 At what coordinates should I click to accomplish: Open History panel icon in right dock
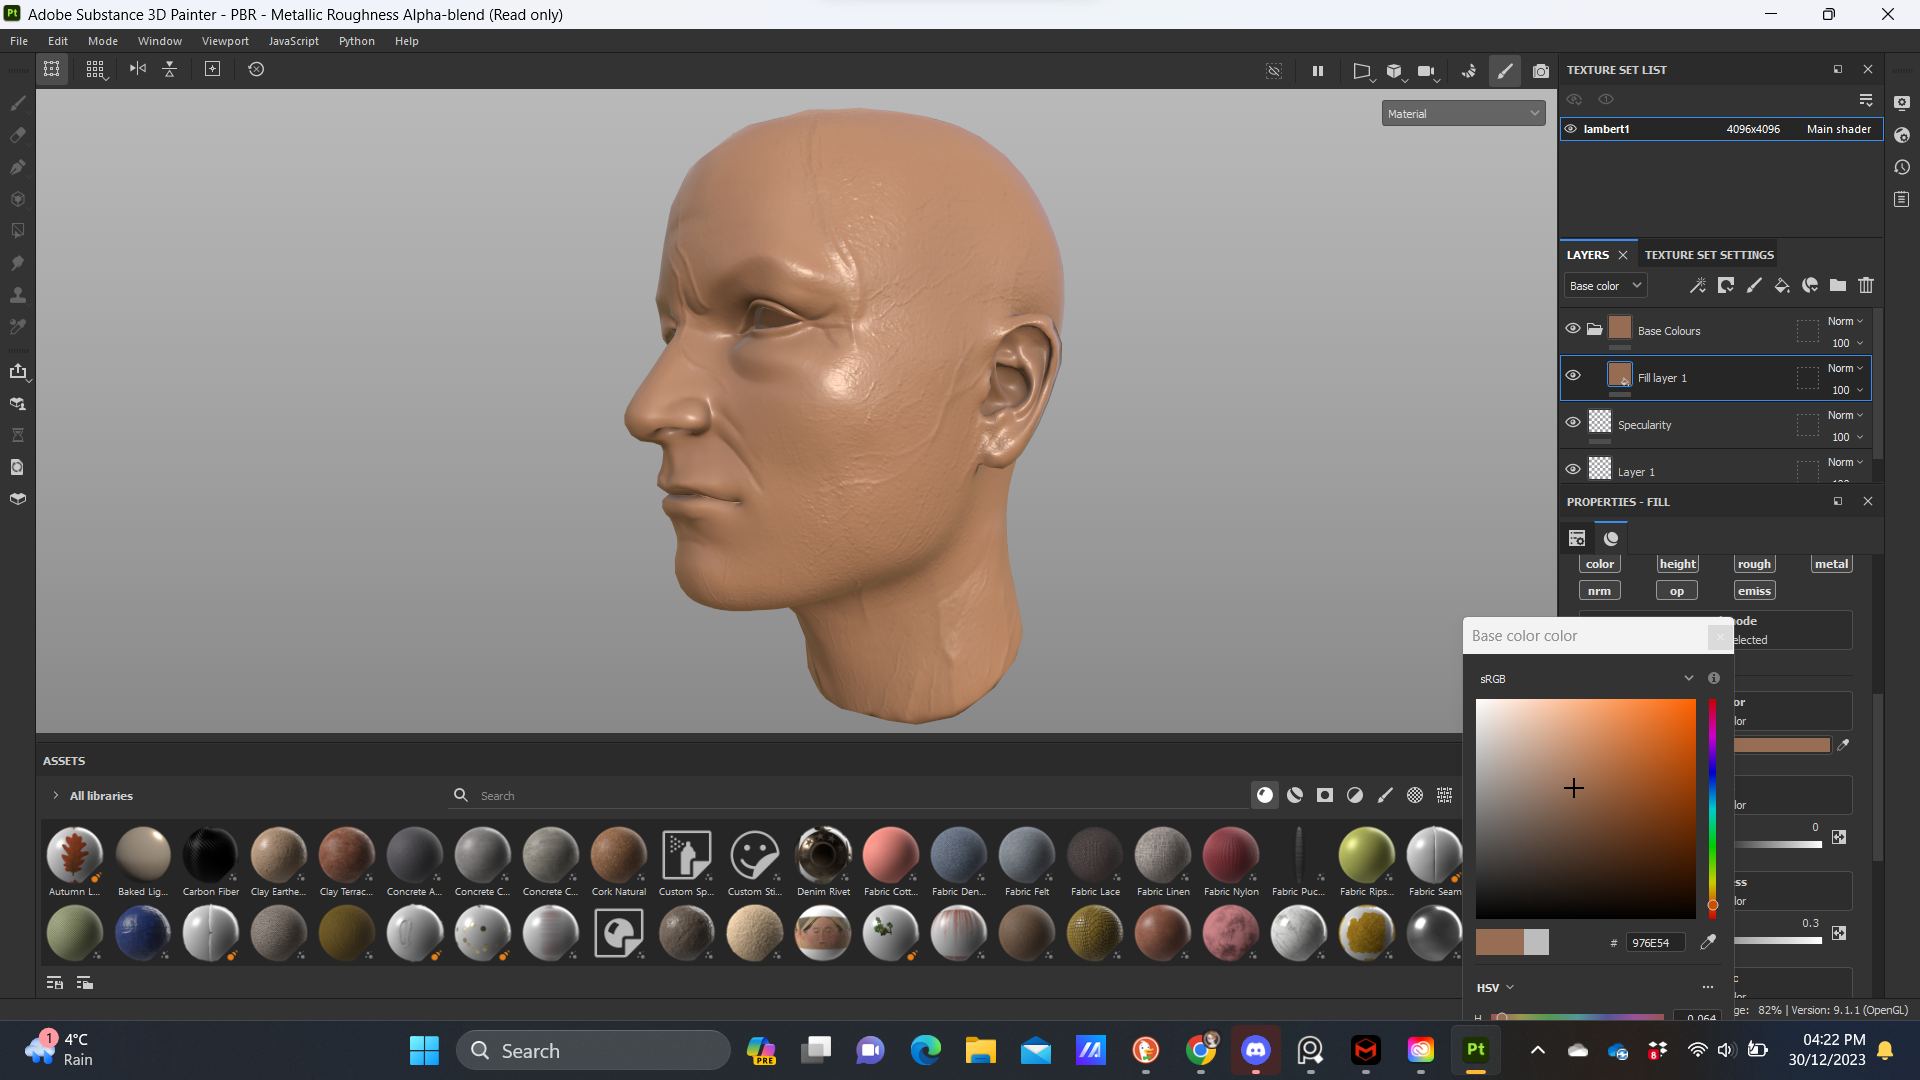point(1902,167)
